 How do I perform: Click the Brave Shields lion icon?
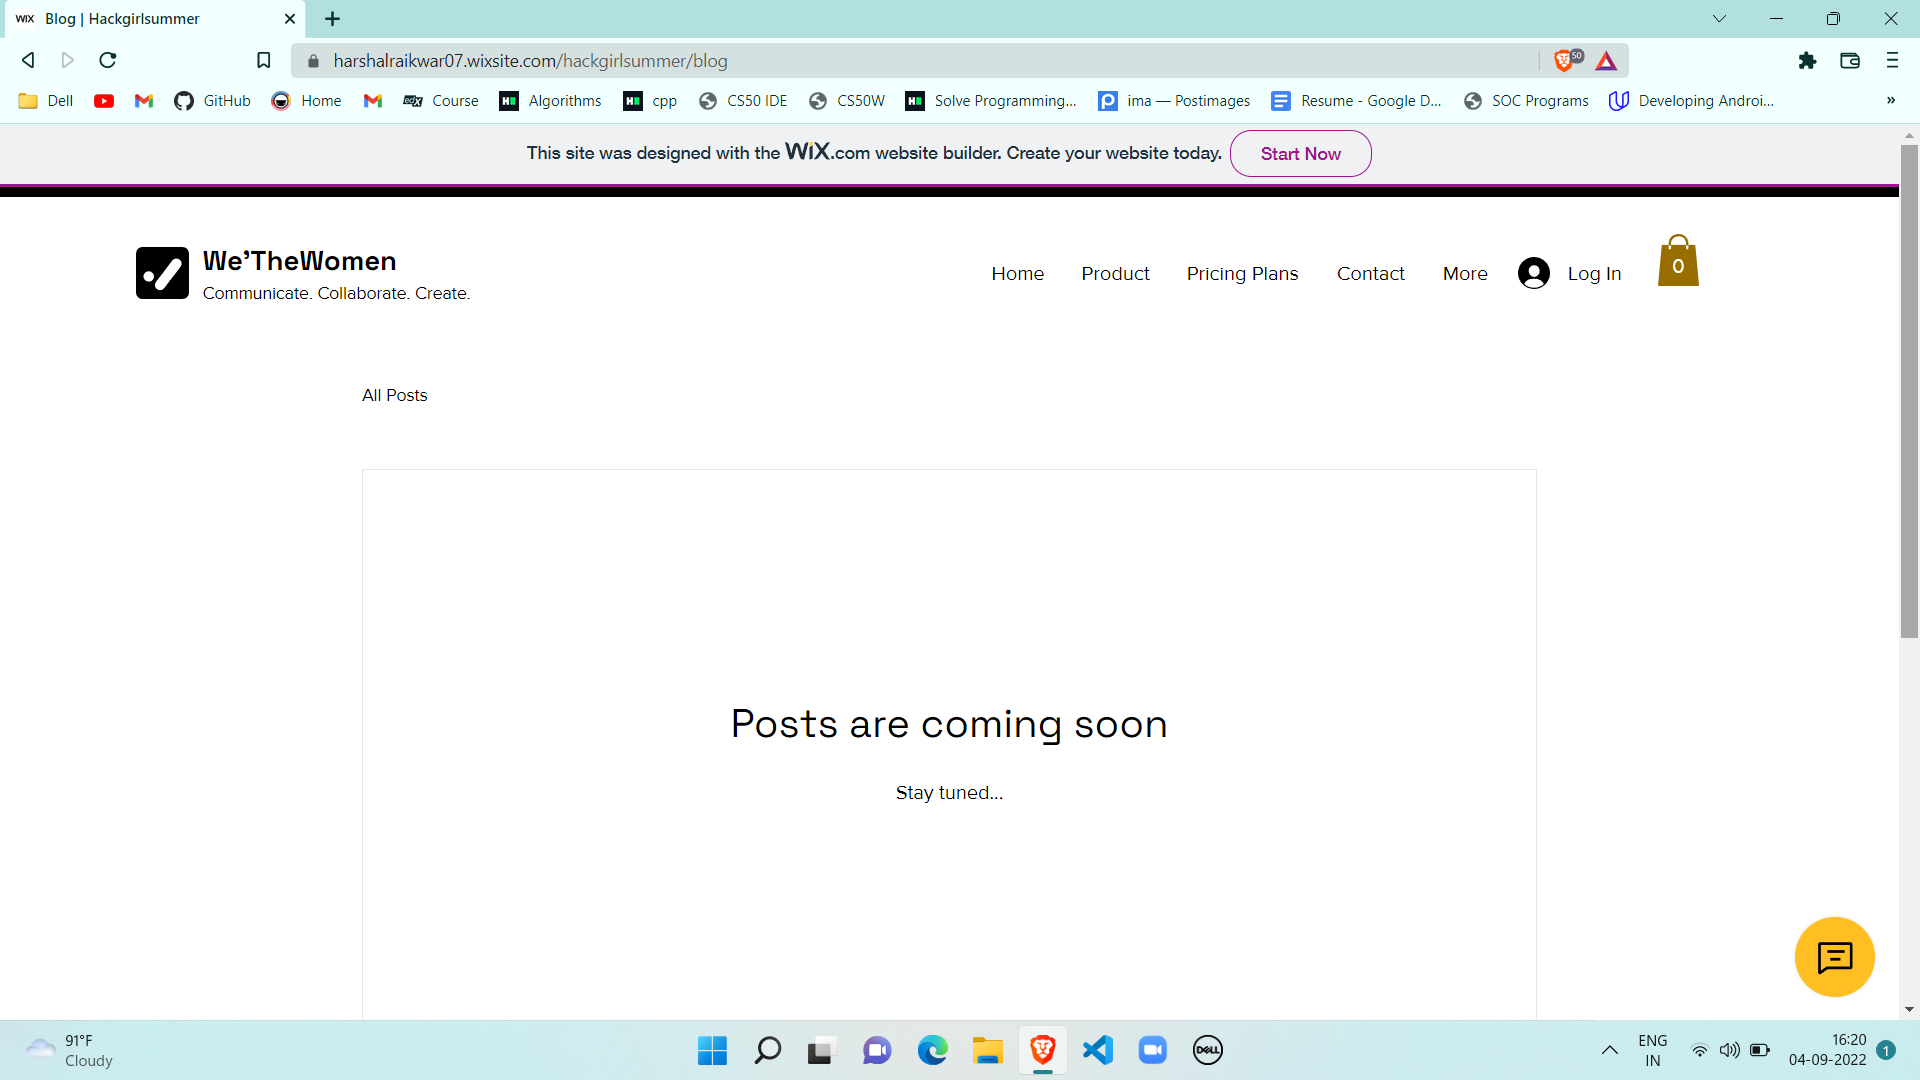tap(1564, 61)
